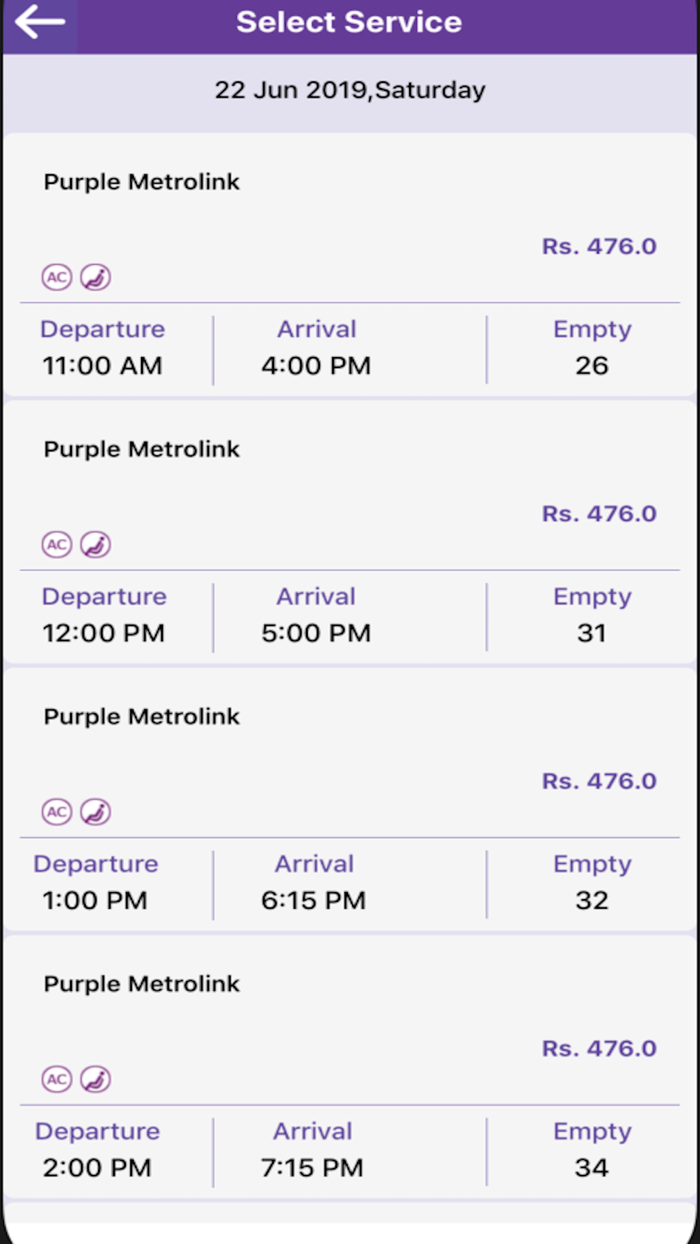This screenshot has width=700, height=1244.
Task: Click the Arrival label of the 1:00 PM trip
Action: coord(315,864)
